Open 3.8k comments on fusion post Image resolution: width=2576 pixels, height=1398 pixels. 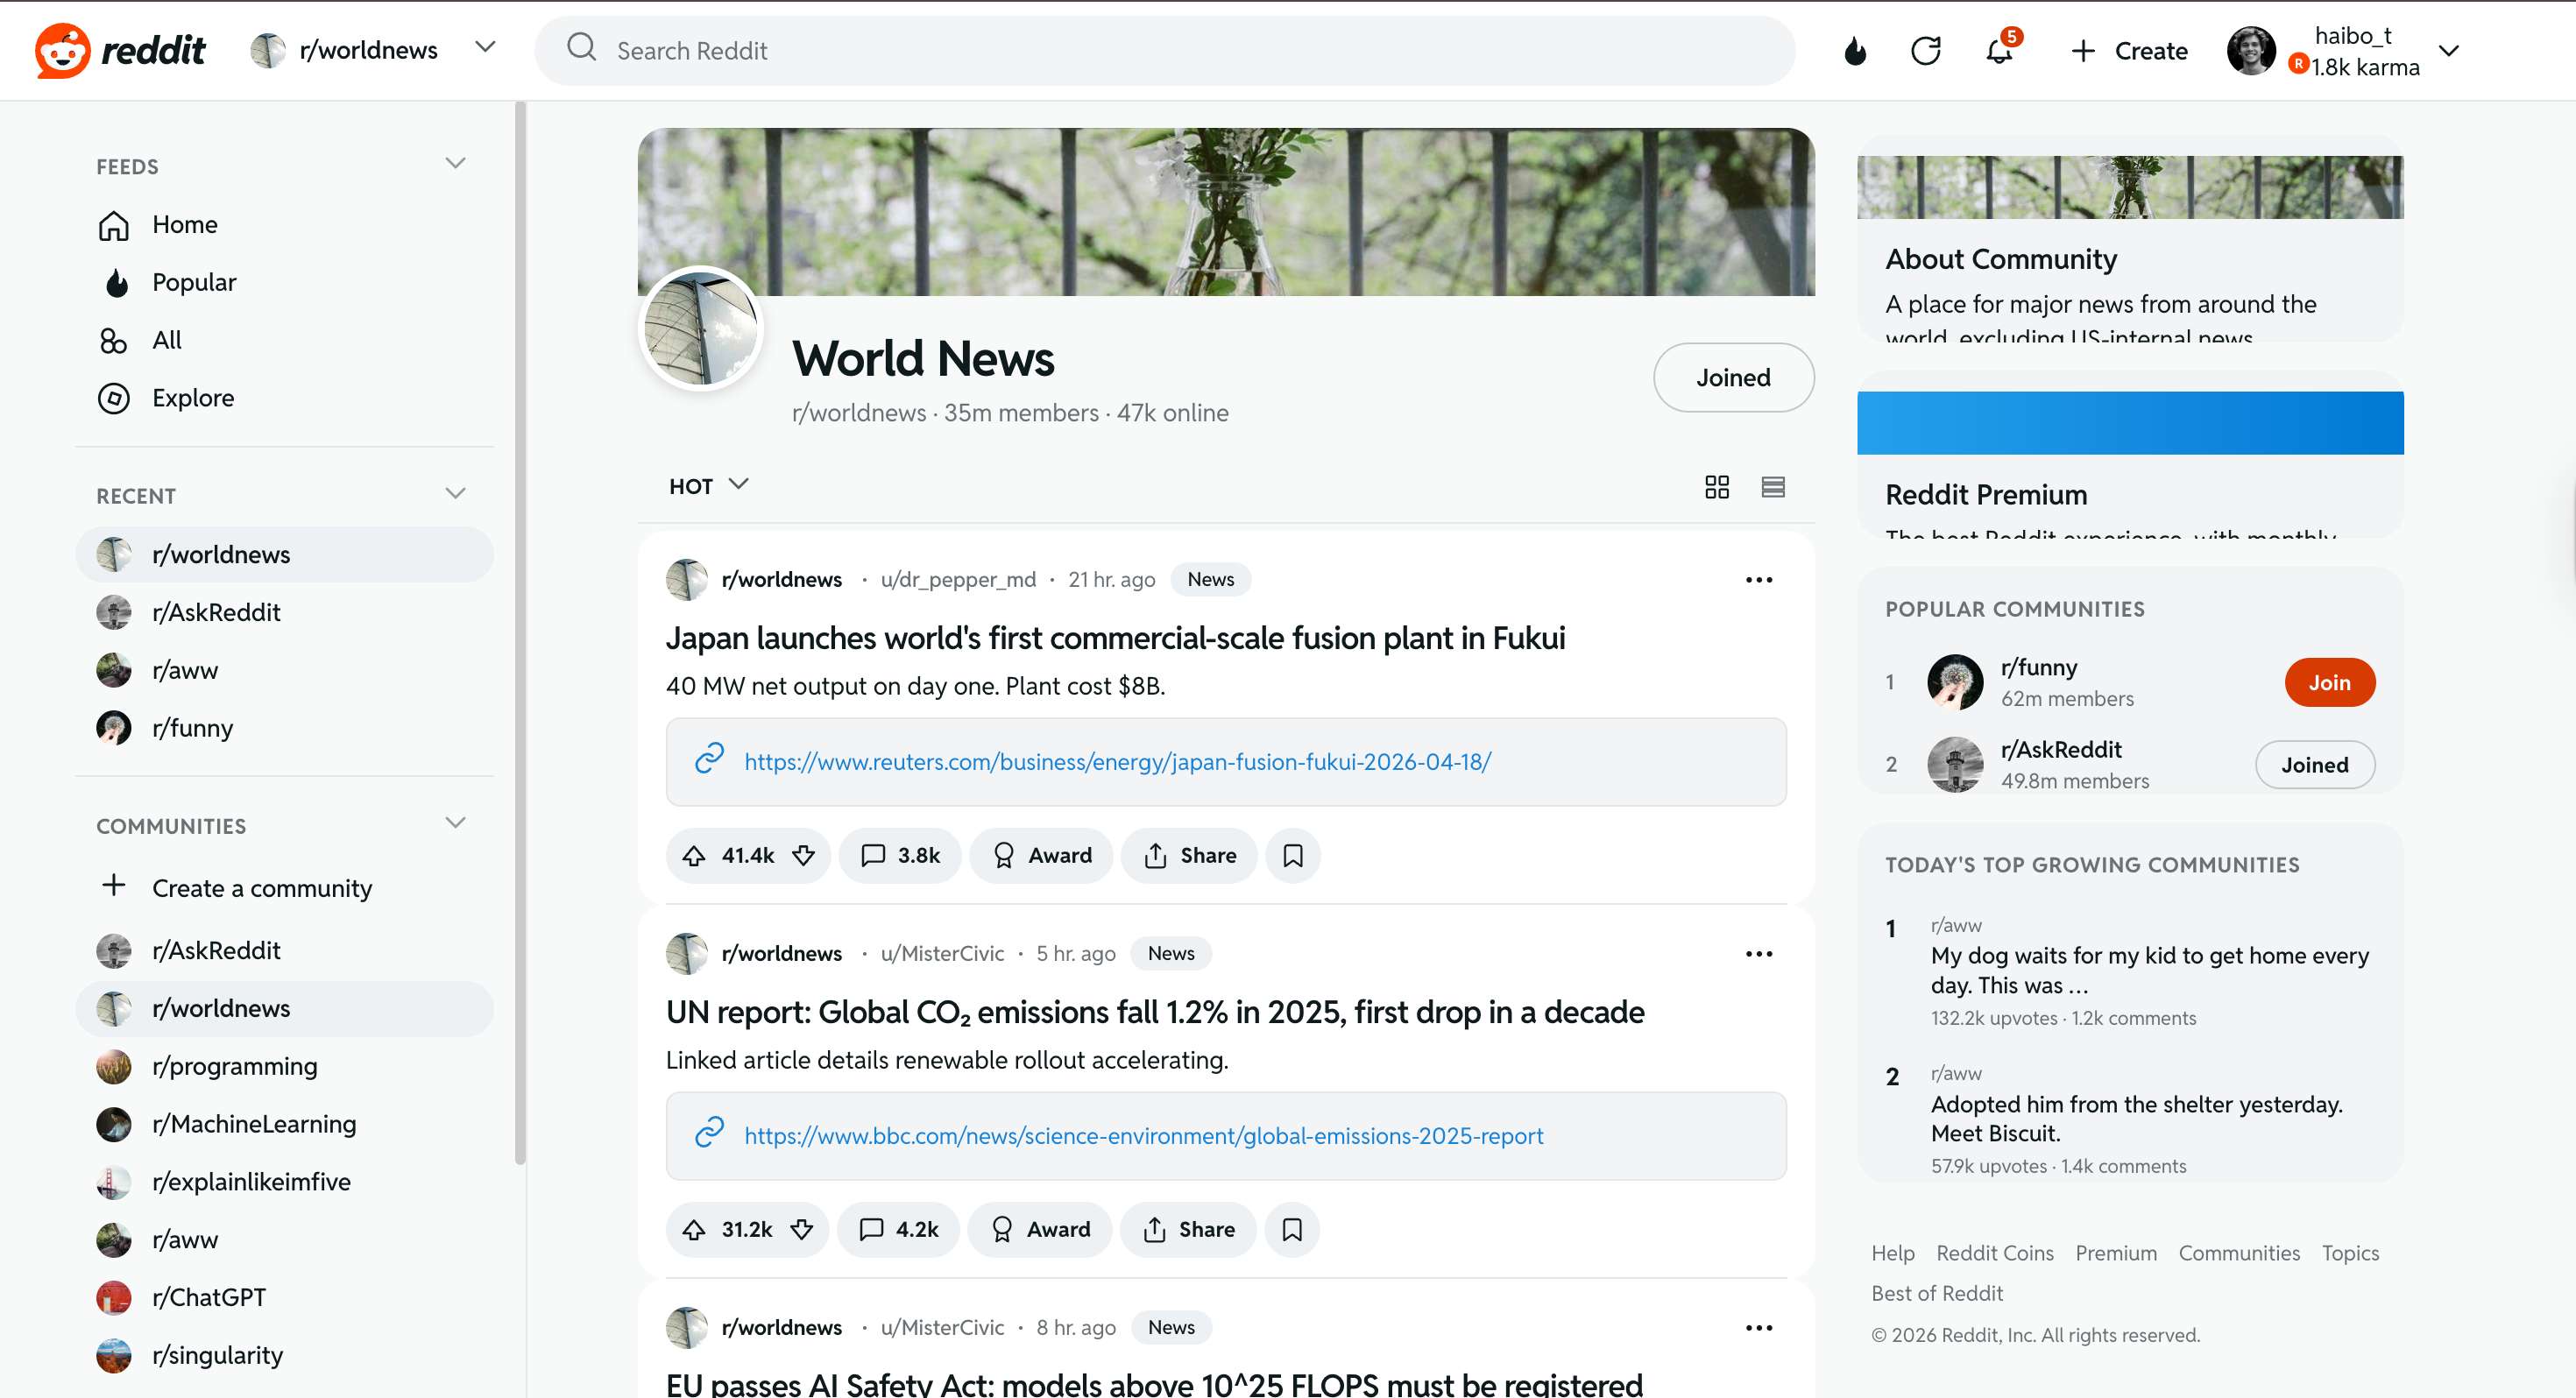tap(900, 856)
